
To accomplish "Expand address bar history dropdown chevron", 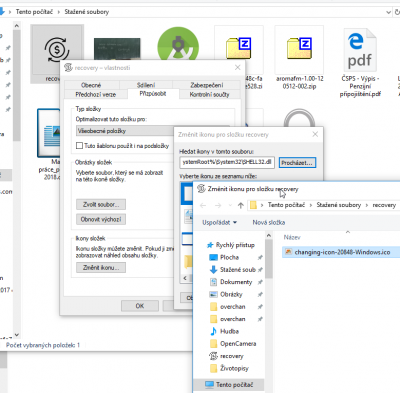I will point(388,12).
